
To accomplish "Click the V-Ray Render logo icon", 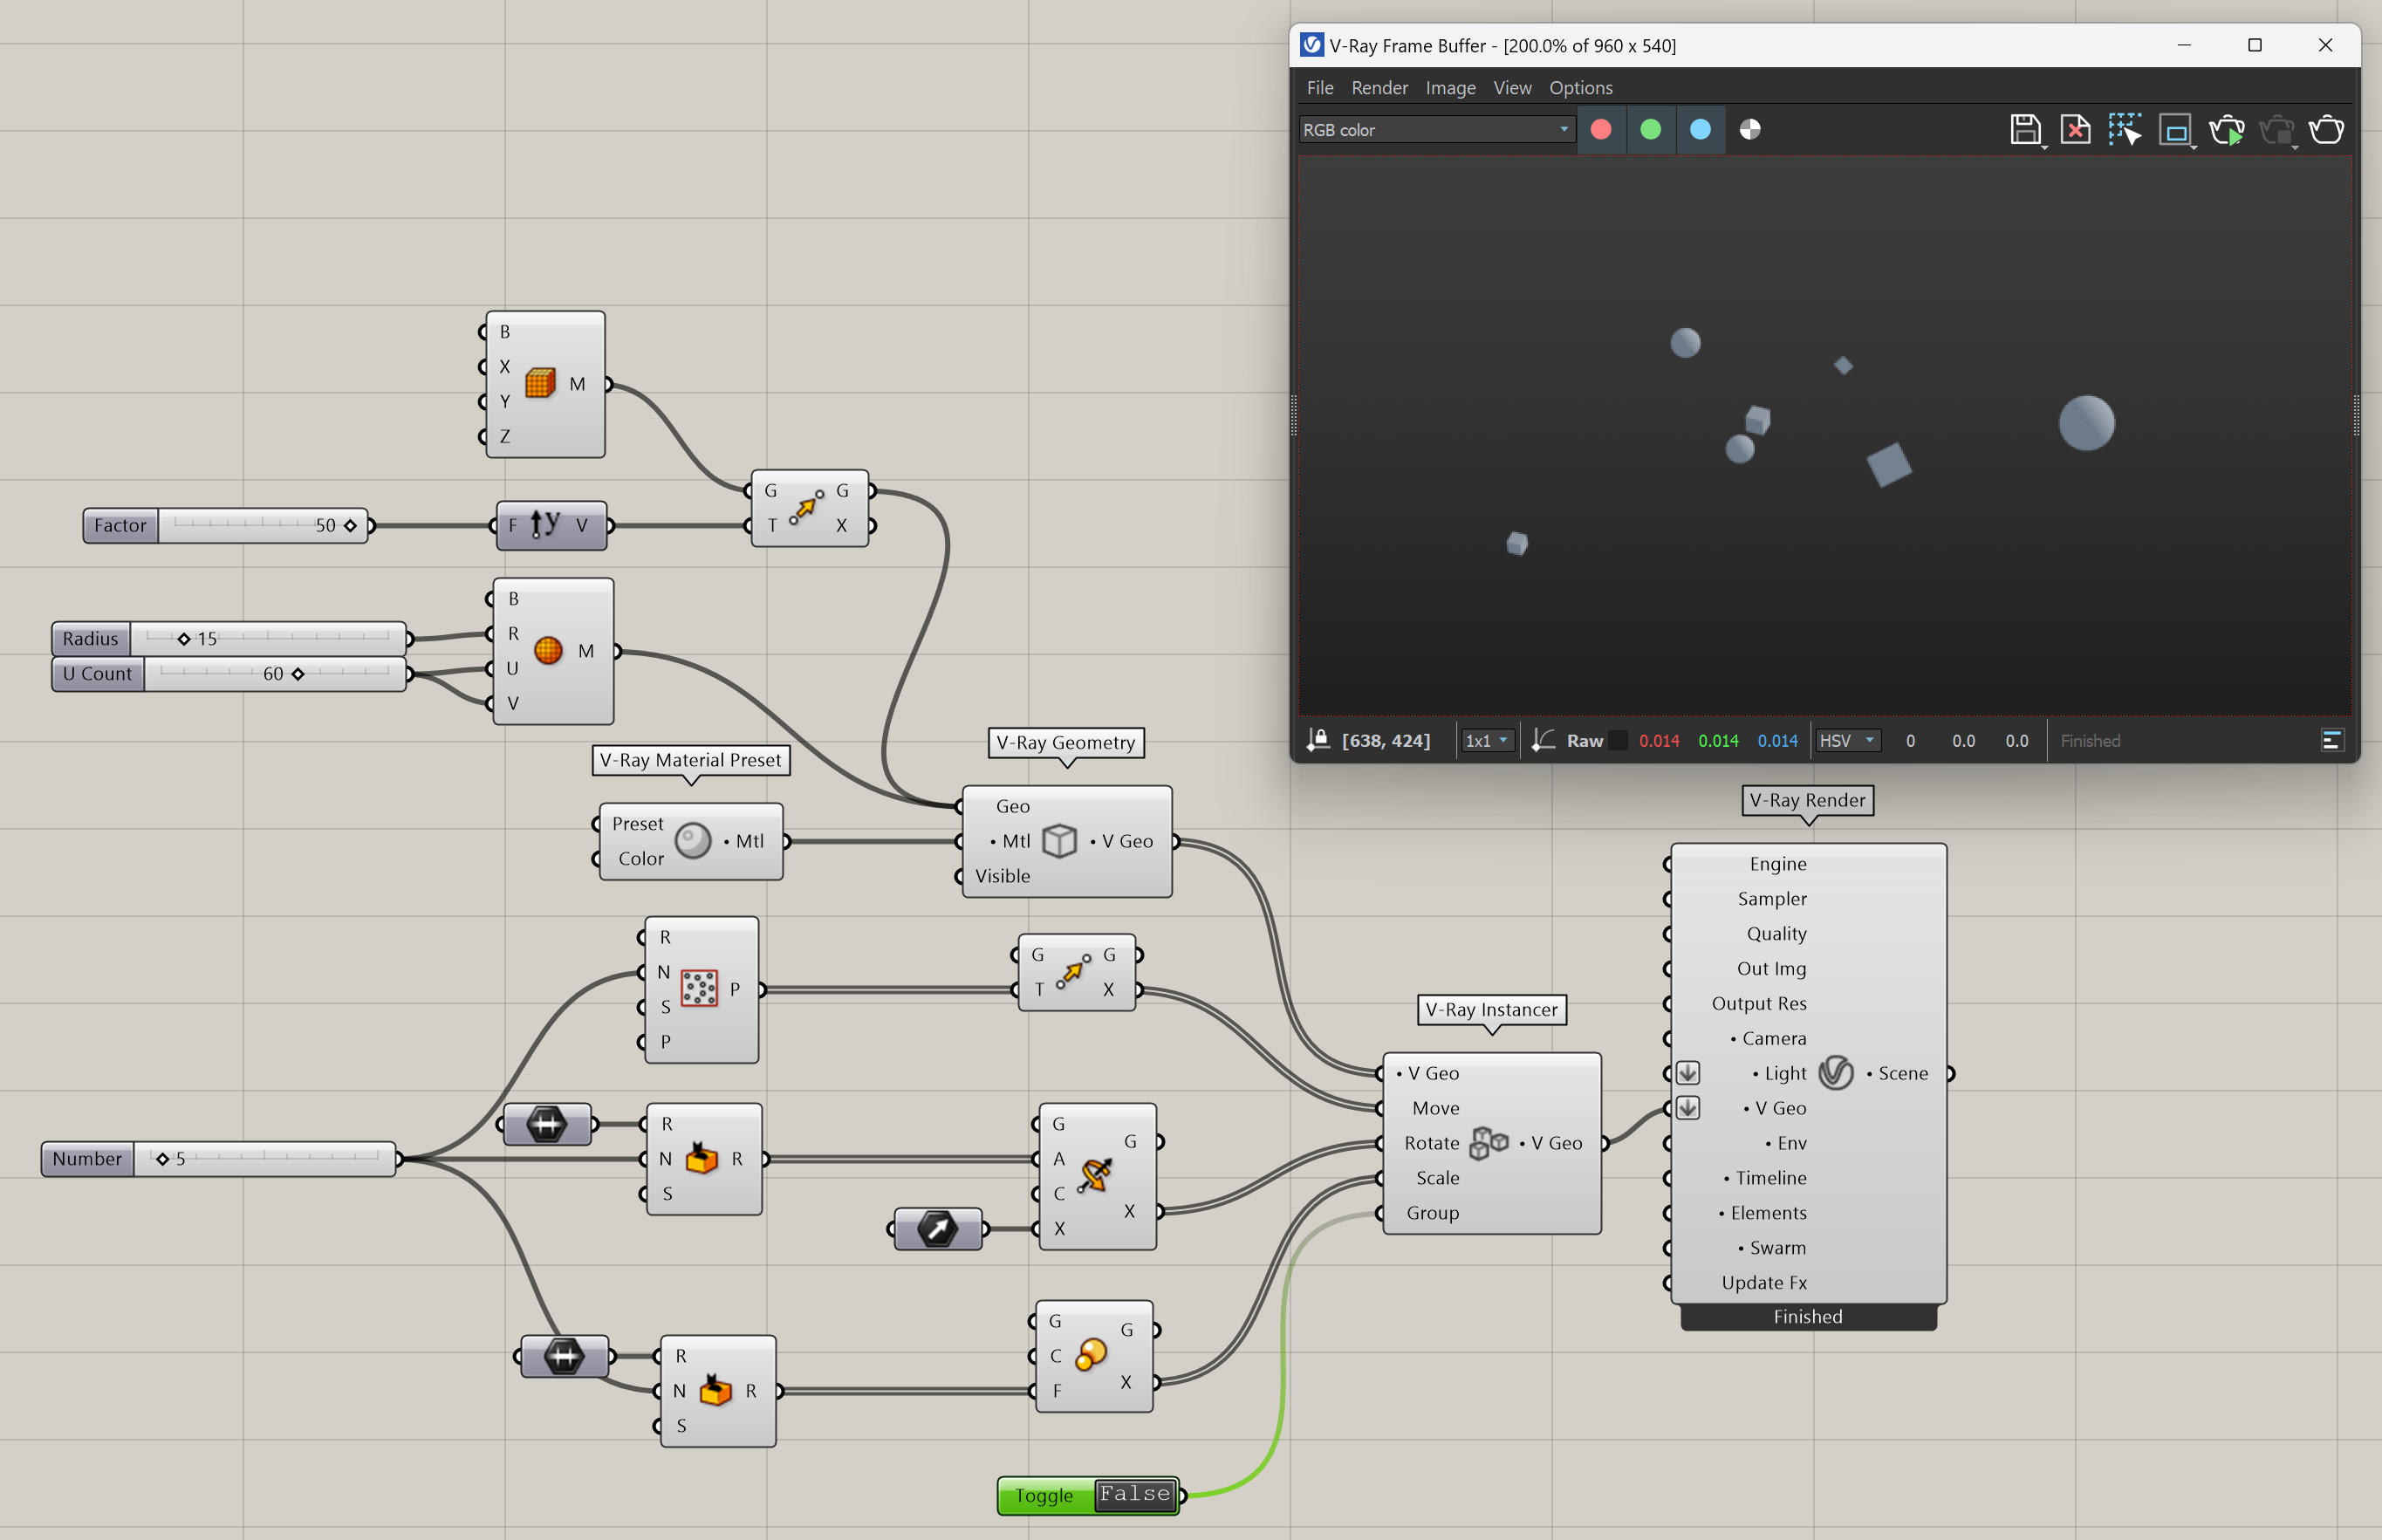I will point(1836,1073).
